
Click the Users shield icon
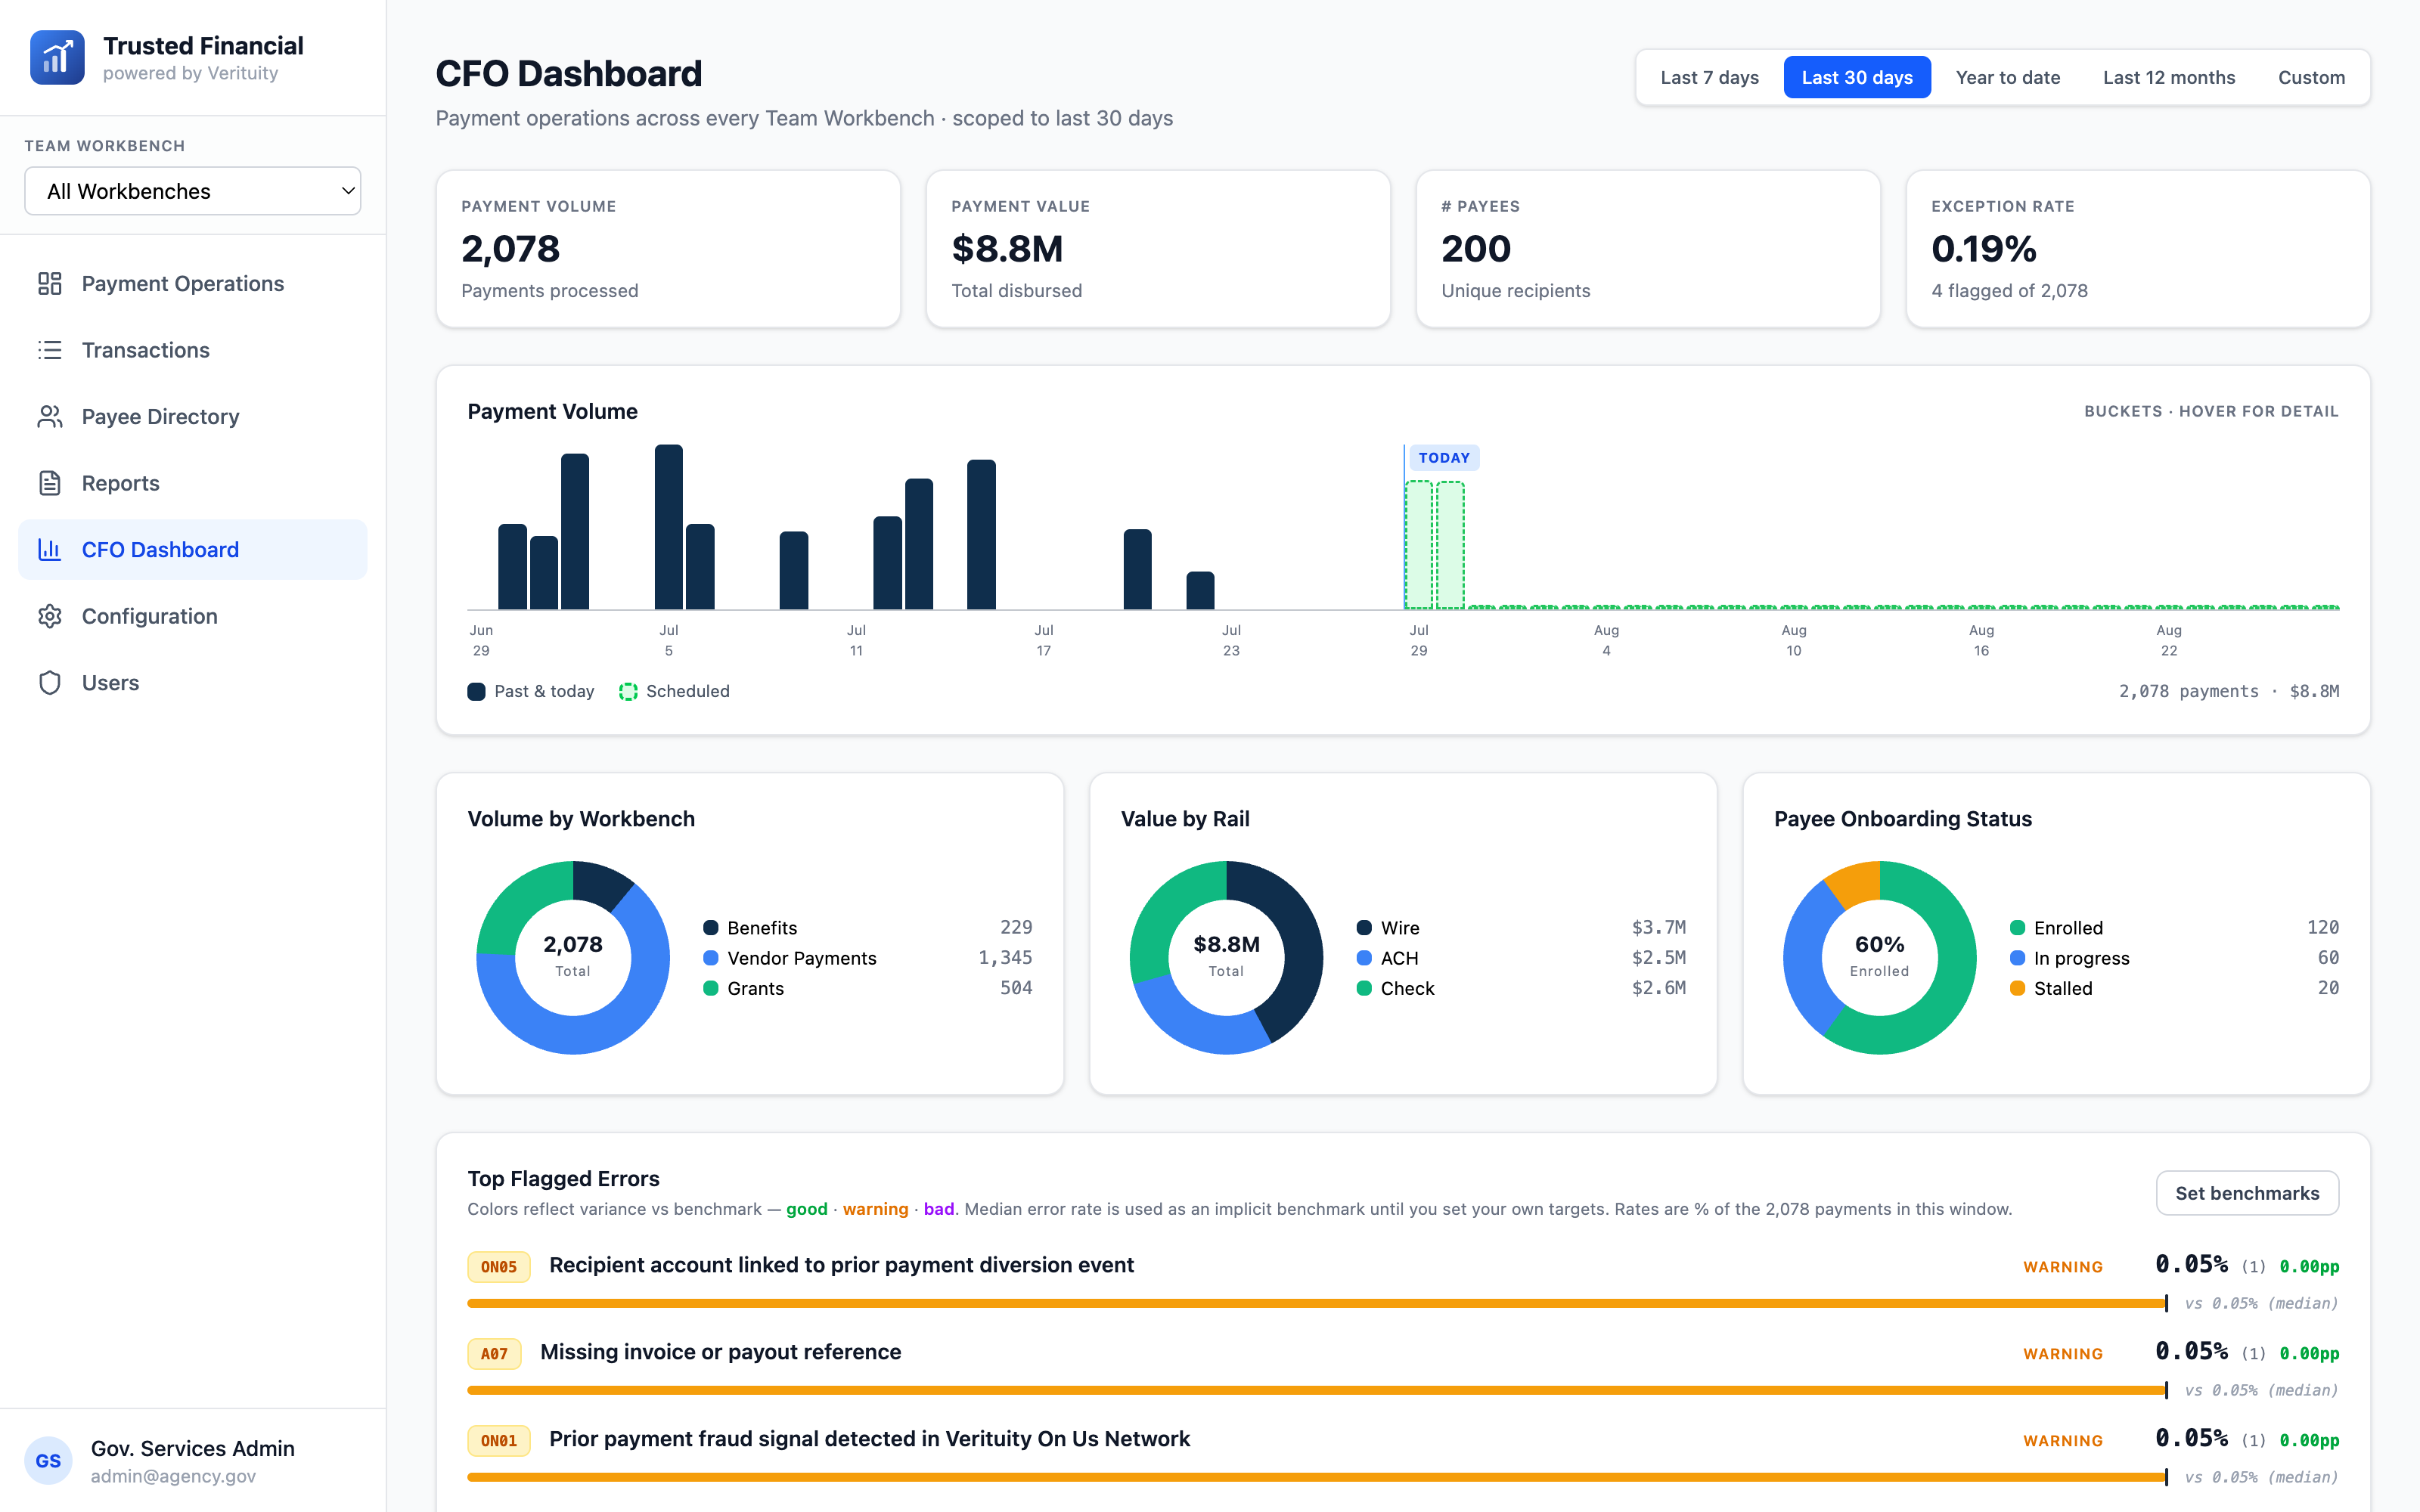tap(50, 683)
